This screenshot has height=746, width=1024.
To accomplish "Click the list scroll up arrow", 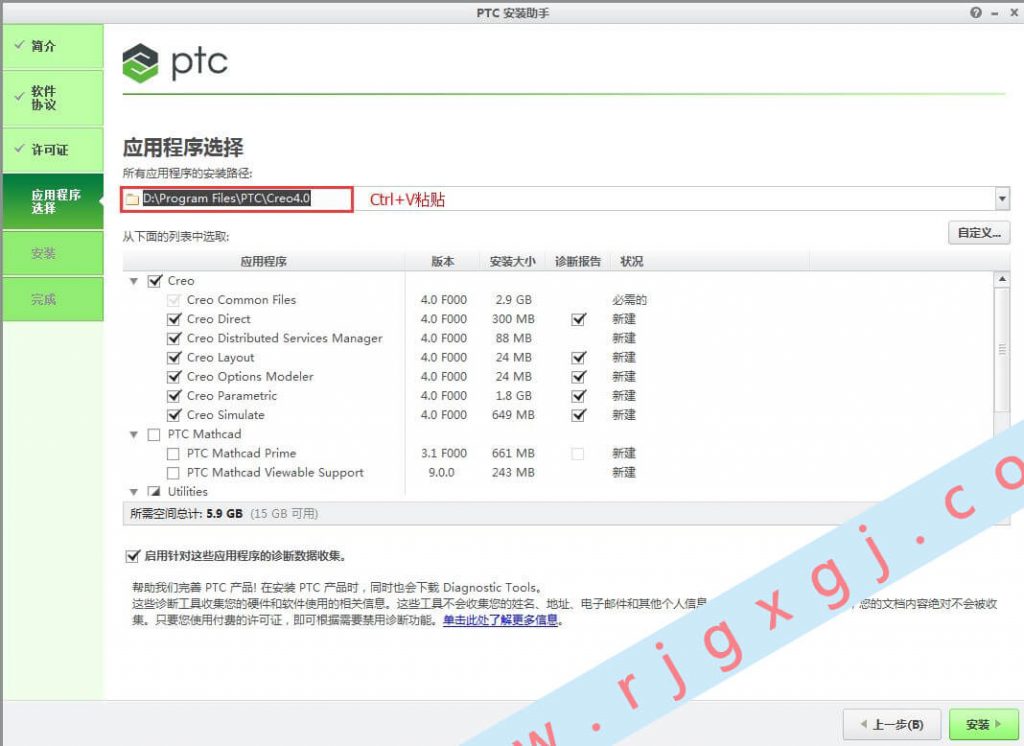I will point(1002,280).
